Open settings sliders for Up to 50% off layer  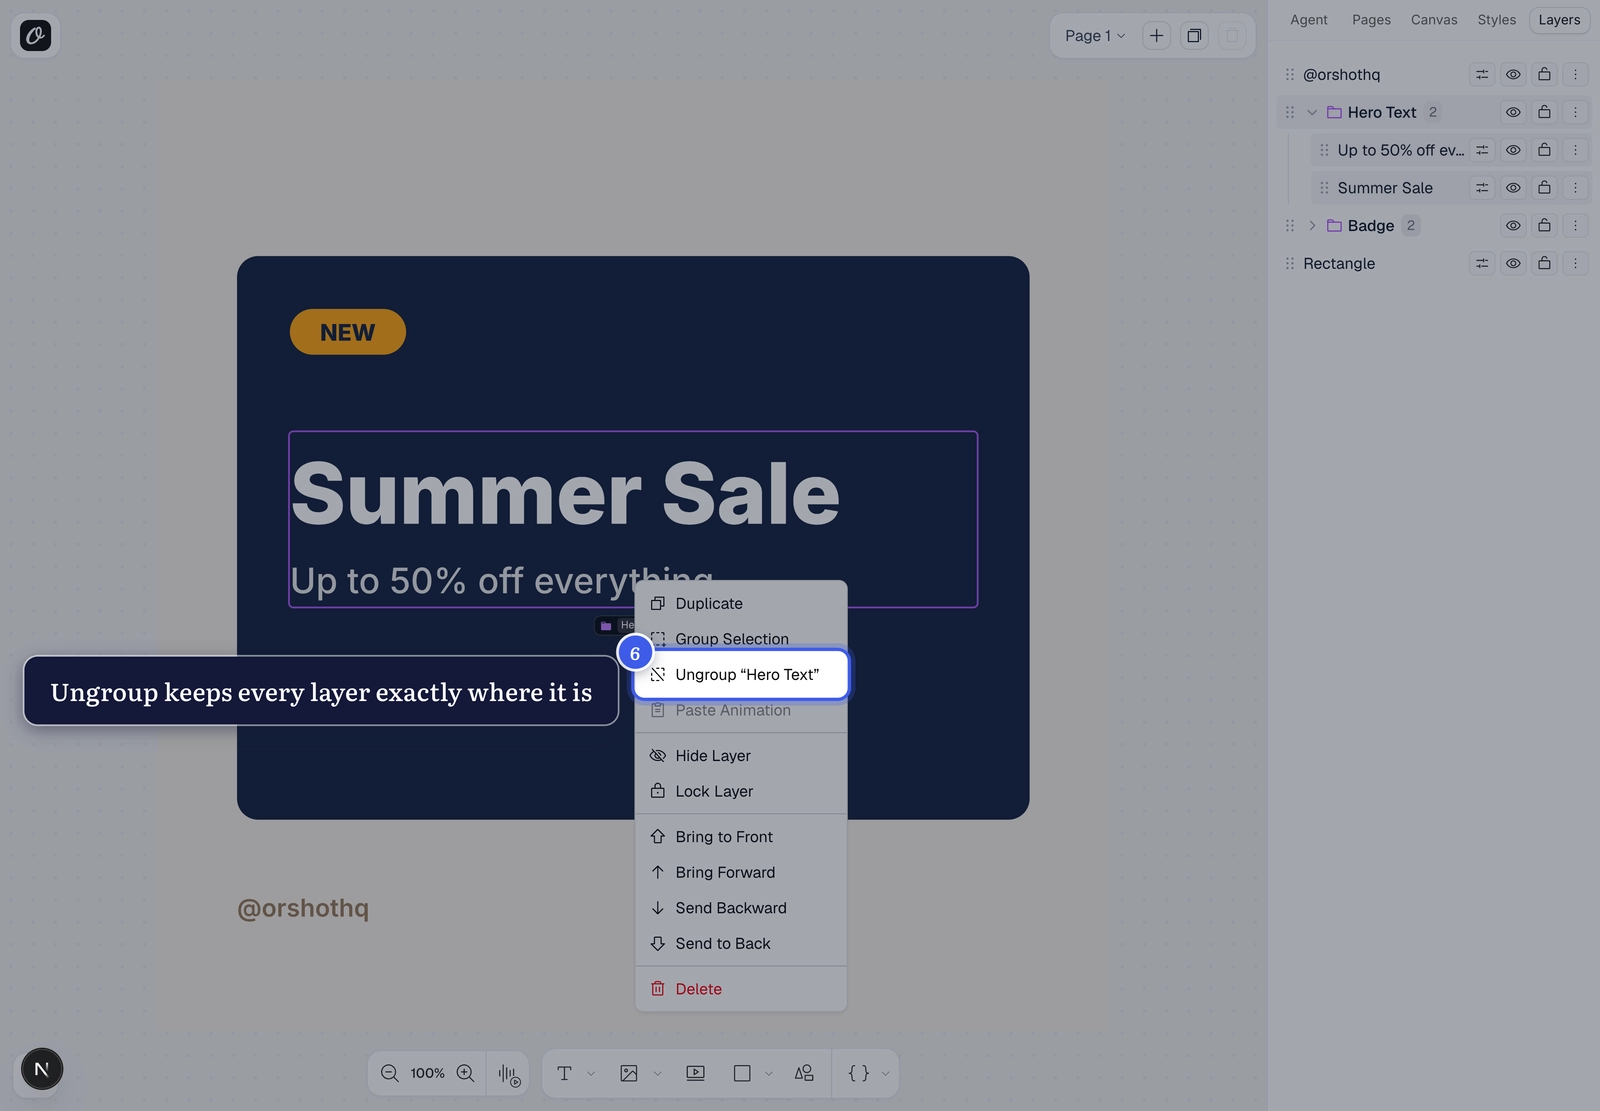1482,150
